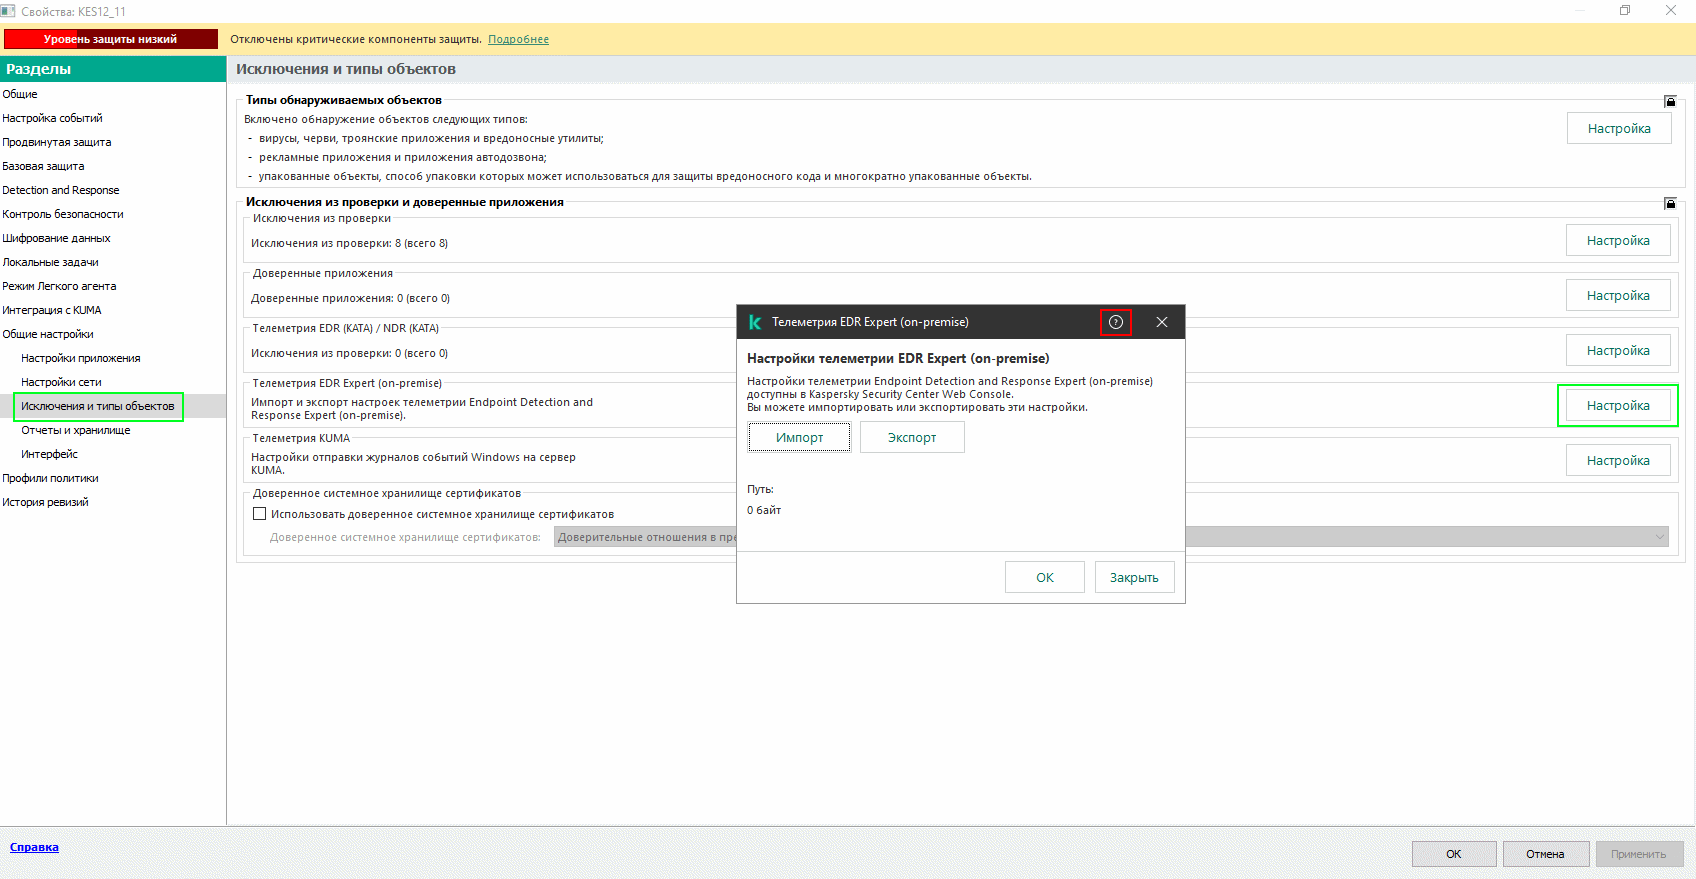Select Настройки сети in the sidebar
1696x879 pixels.
[61, 382]
